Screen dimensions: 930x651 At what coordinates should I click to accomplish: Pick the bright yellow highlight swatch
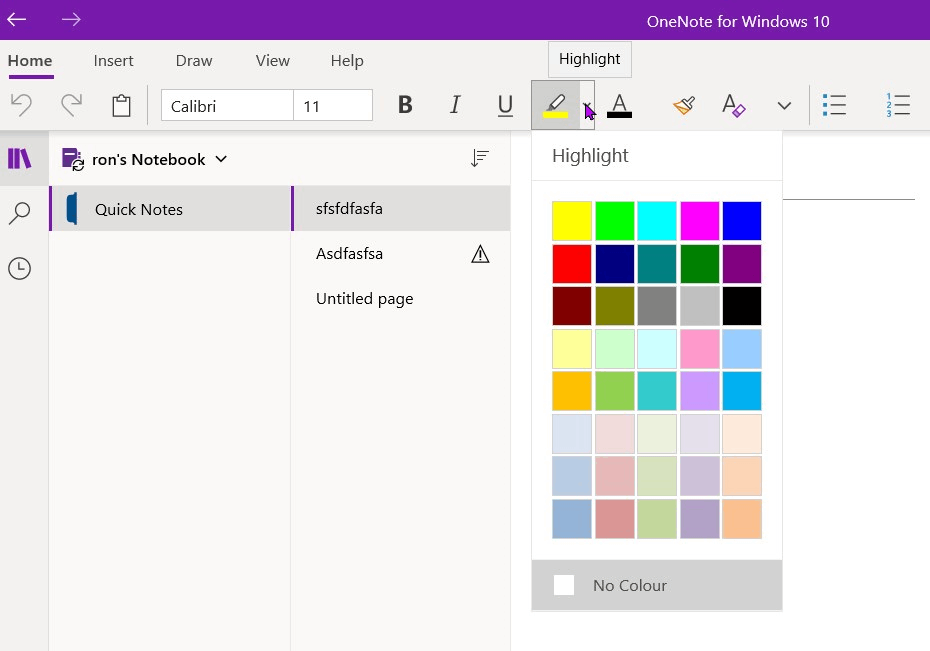point(572,221)
